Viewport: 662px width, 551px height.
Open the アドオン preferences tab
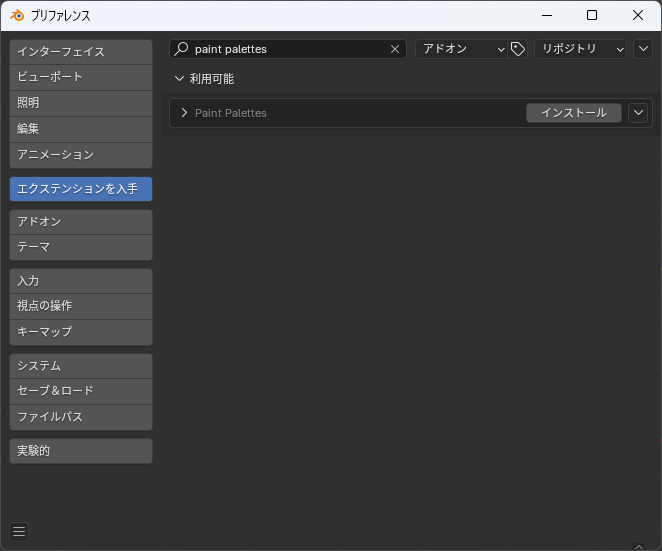coord(81,222)
